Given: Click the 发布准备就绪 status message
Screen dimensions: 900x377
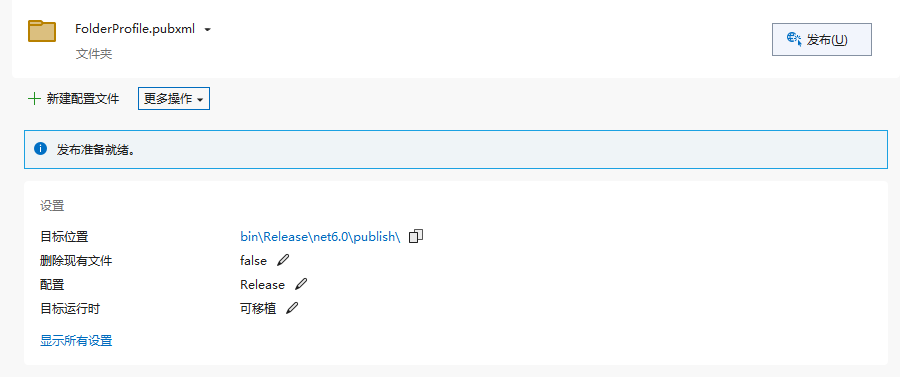Looking at the screenshot, I should pos(96,150).
